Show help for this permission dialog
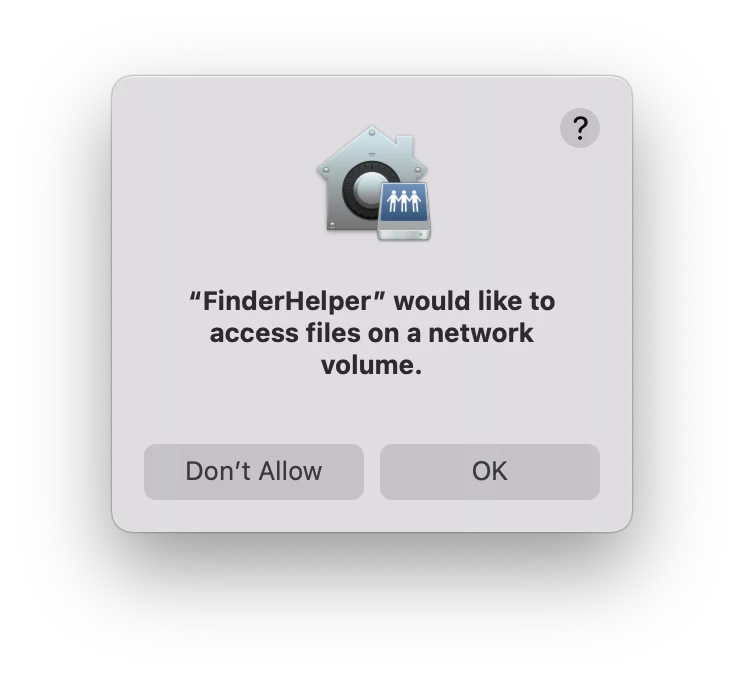744x680 pixels. point(579,128)
